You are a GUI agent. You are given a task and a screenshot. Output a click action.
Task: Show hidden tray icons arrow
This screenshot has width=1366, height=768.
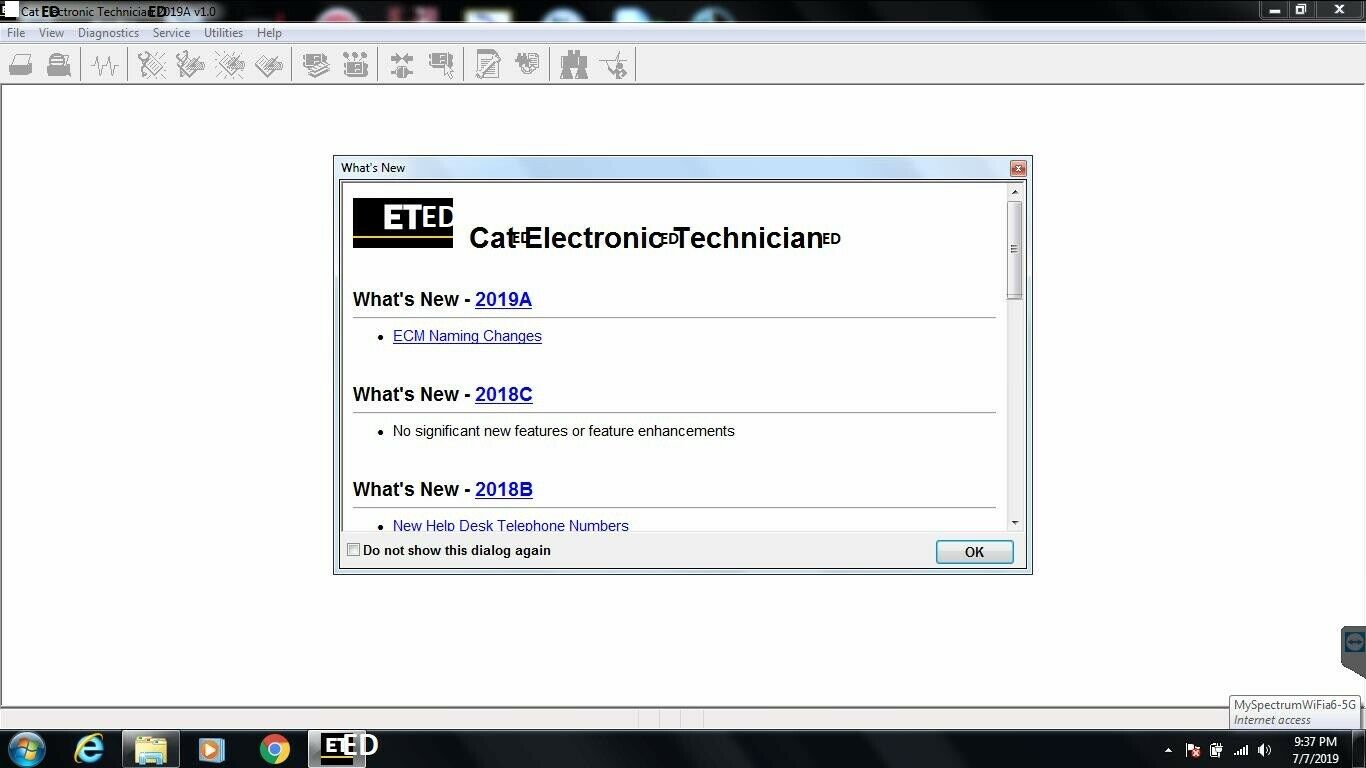[x=1168, y=750]
